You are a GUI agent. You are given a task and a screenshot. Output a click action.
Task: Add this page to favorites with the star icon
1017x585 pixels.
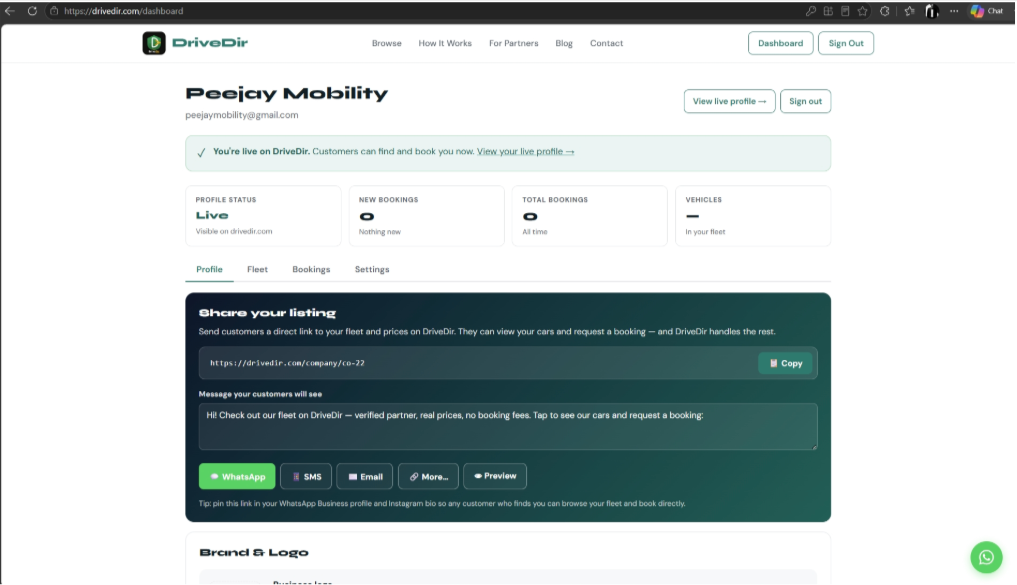[x=863, y=11]
